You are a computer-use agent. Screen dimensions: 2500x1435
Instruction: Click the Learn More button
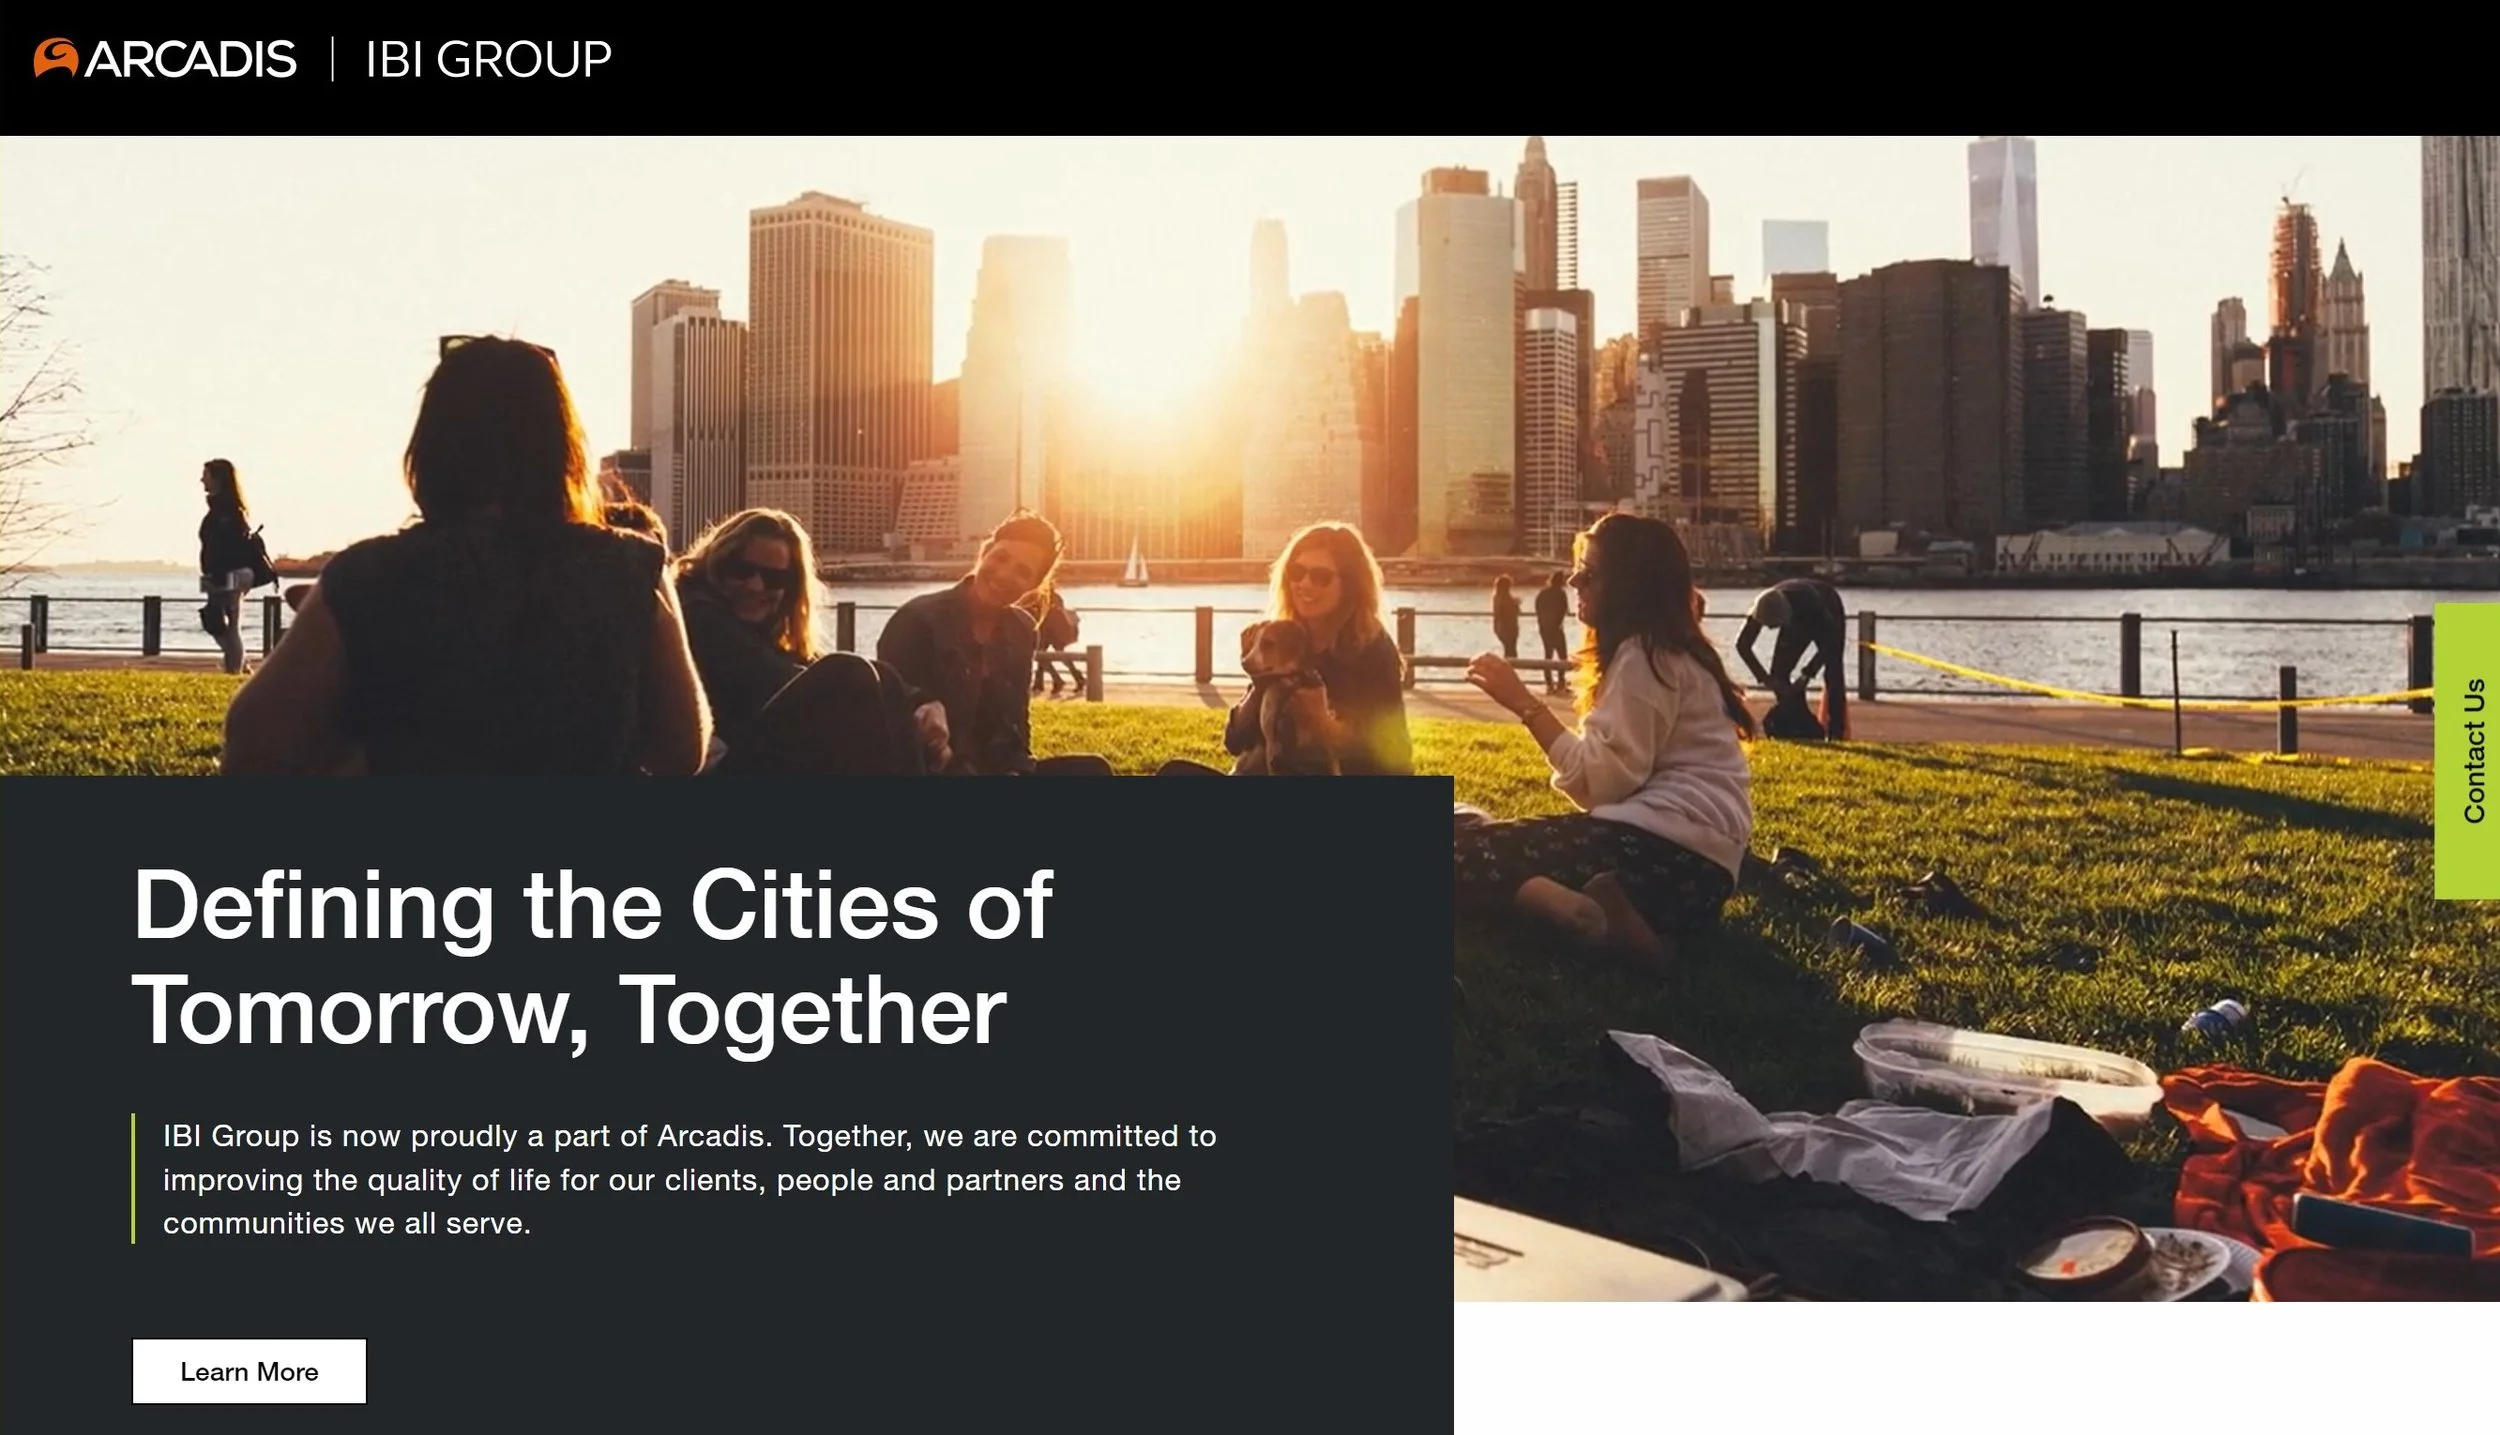coord(249,1371)
